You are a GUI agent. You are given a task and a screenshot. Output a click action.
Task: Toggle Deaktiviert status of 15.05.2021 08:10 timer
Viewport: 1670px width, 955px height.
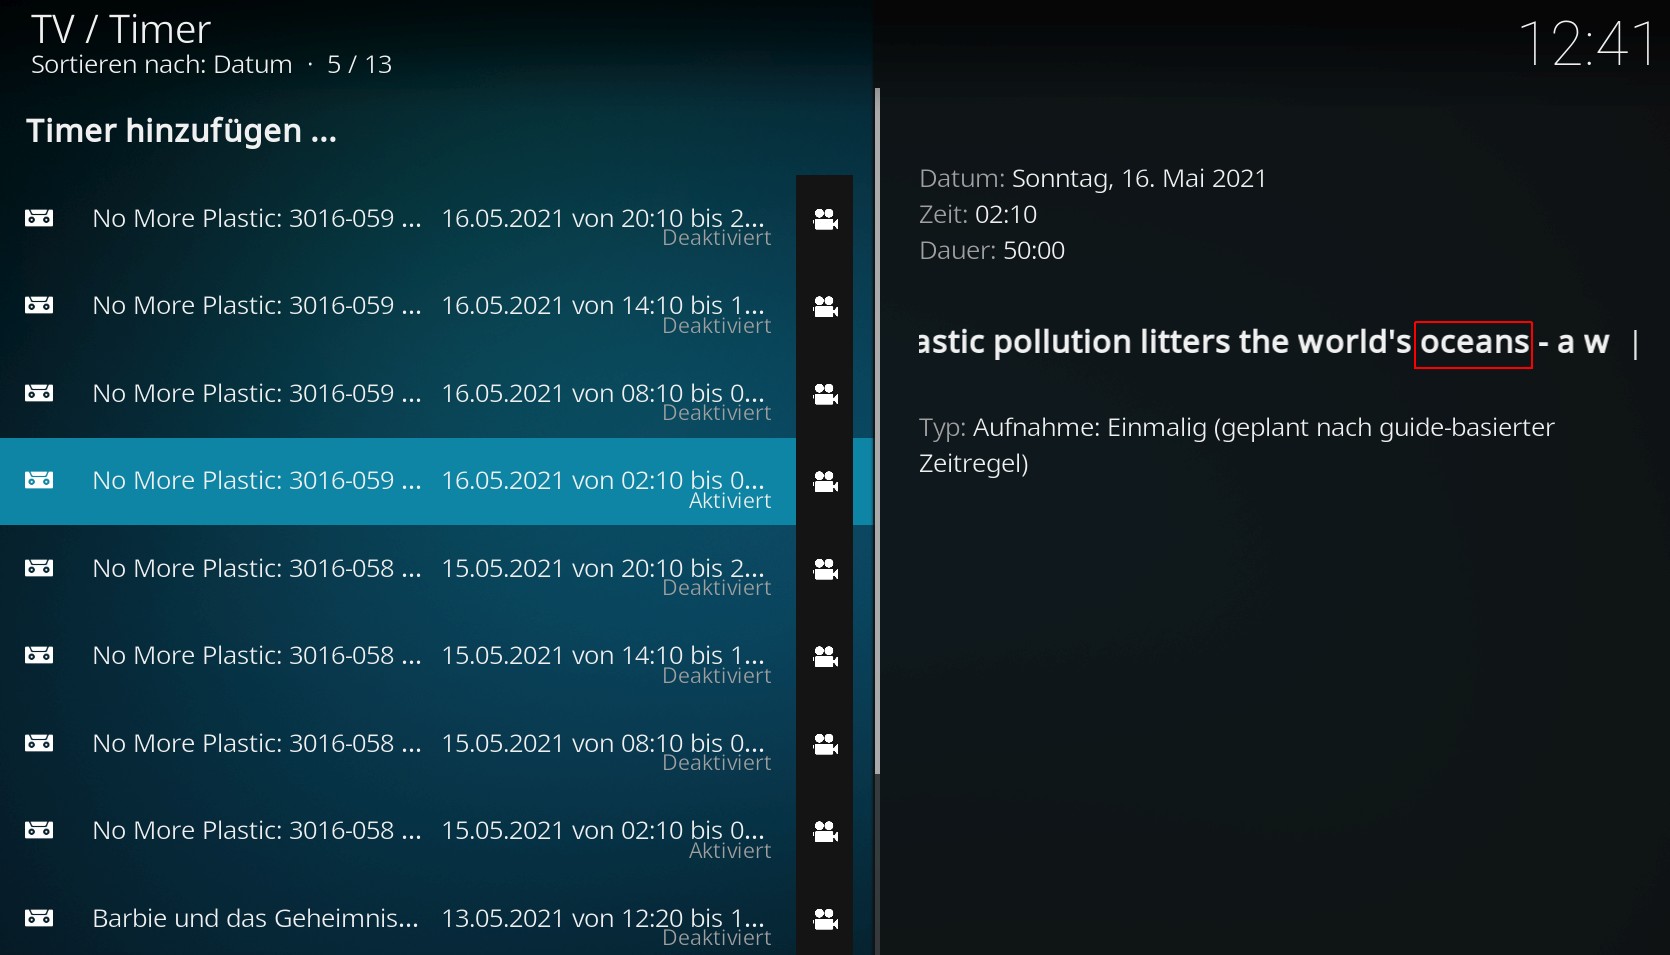pyautogui.click(x=716, y=763)
